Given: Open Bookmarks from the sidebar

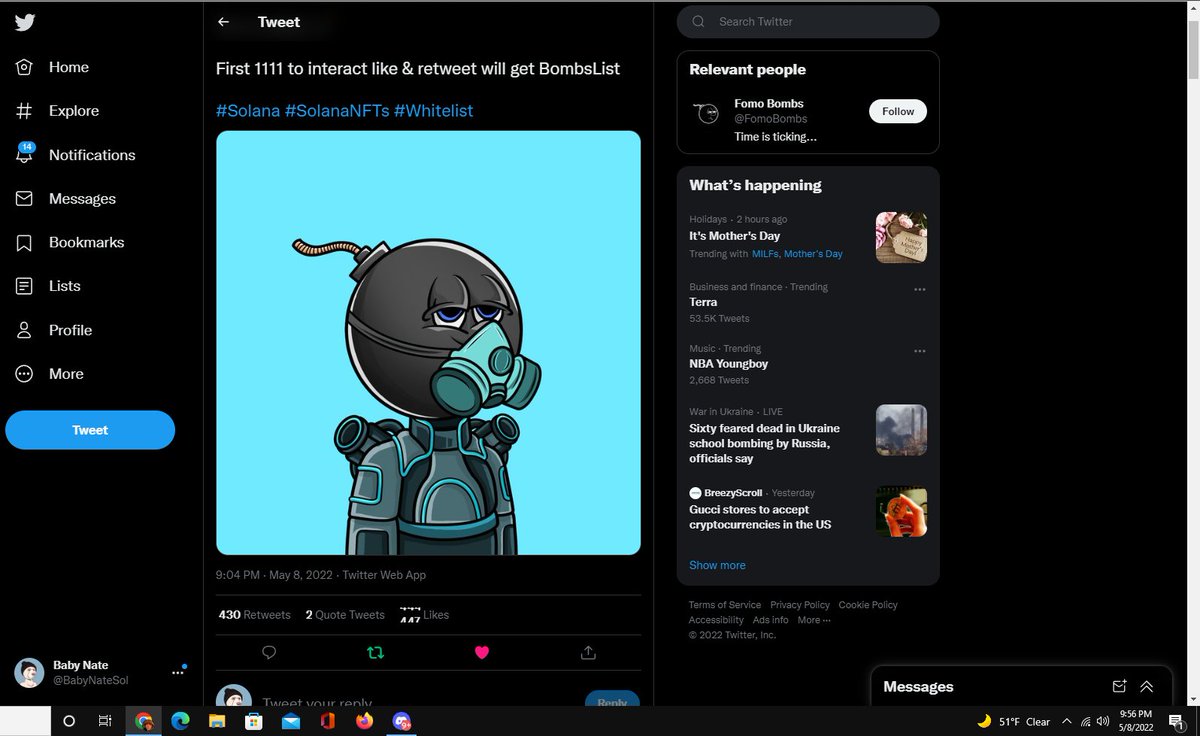Looking at the screenshot, I should click(70, 242).
